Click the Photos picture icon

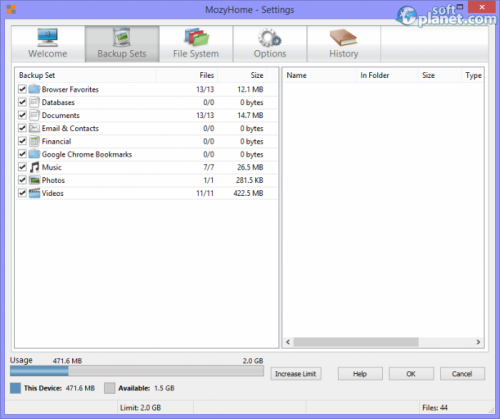point(34,180)
